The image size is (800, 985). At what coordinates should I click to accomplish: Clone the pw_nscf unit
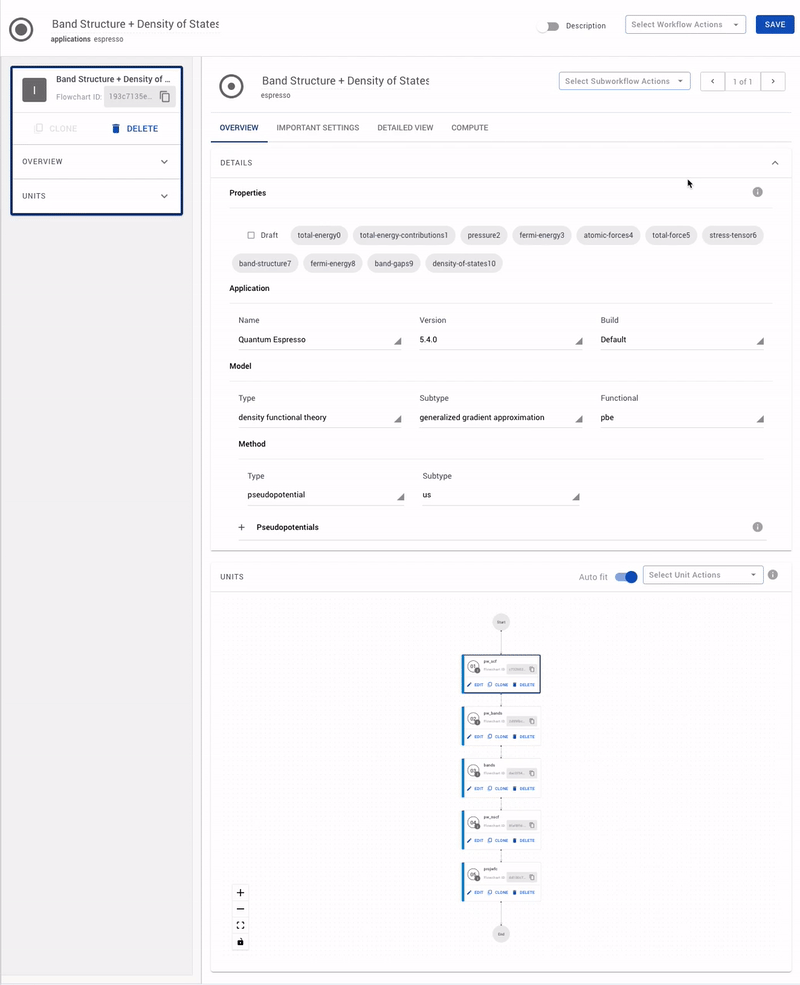tap(498, 841)
